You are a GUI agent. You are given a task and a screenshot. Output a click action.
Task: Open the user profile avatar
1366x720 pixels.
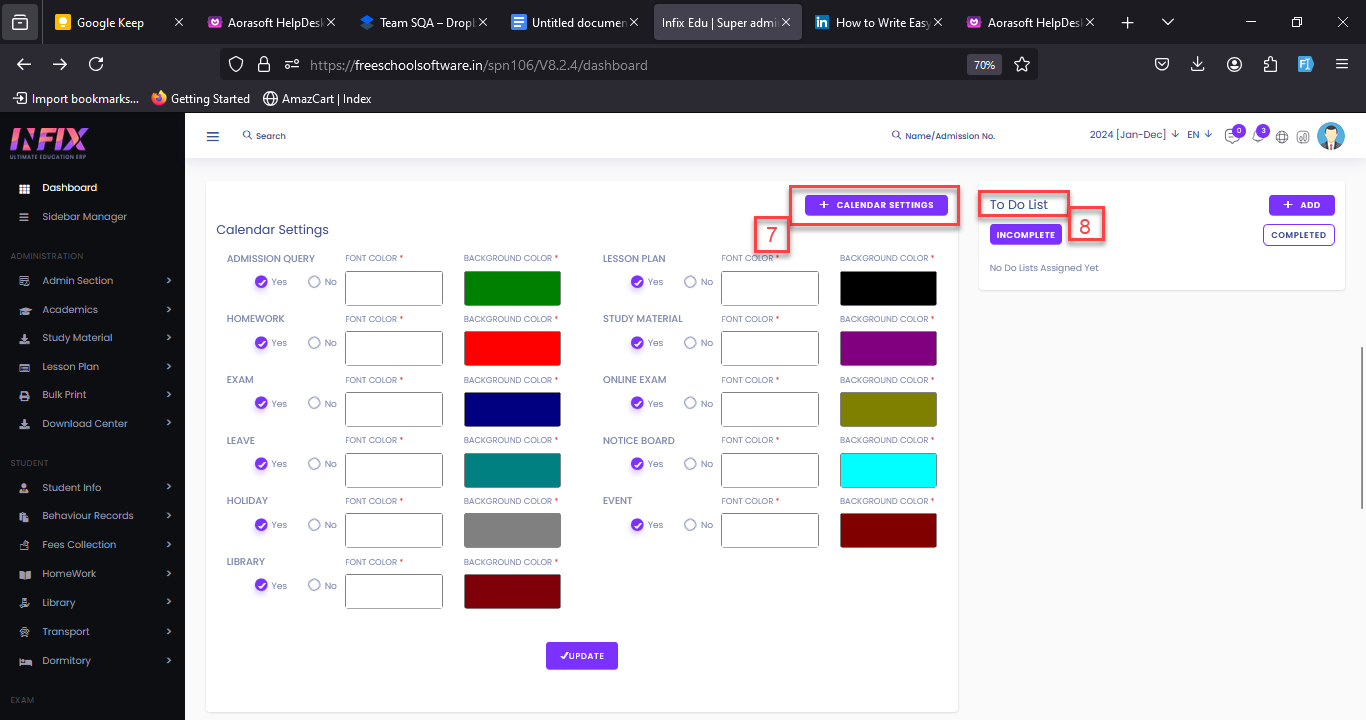[1331, 136]
